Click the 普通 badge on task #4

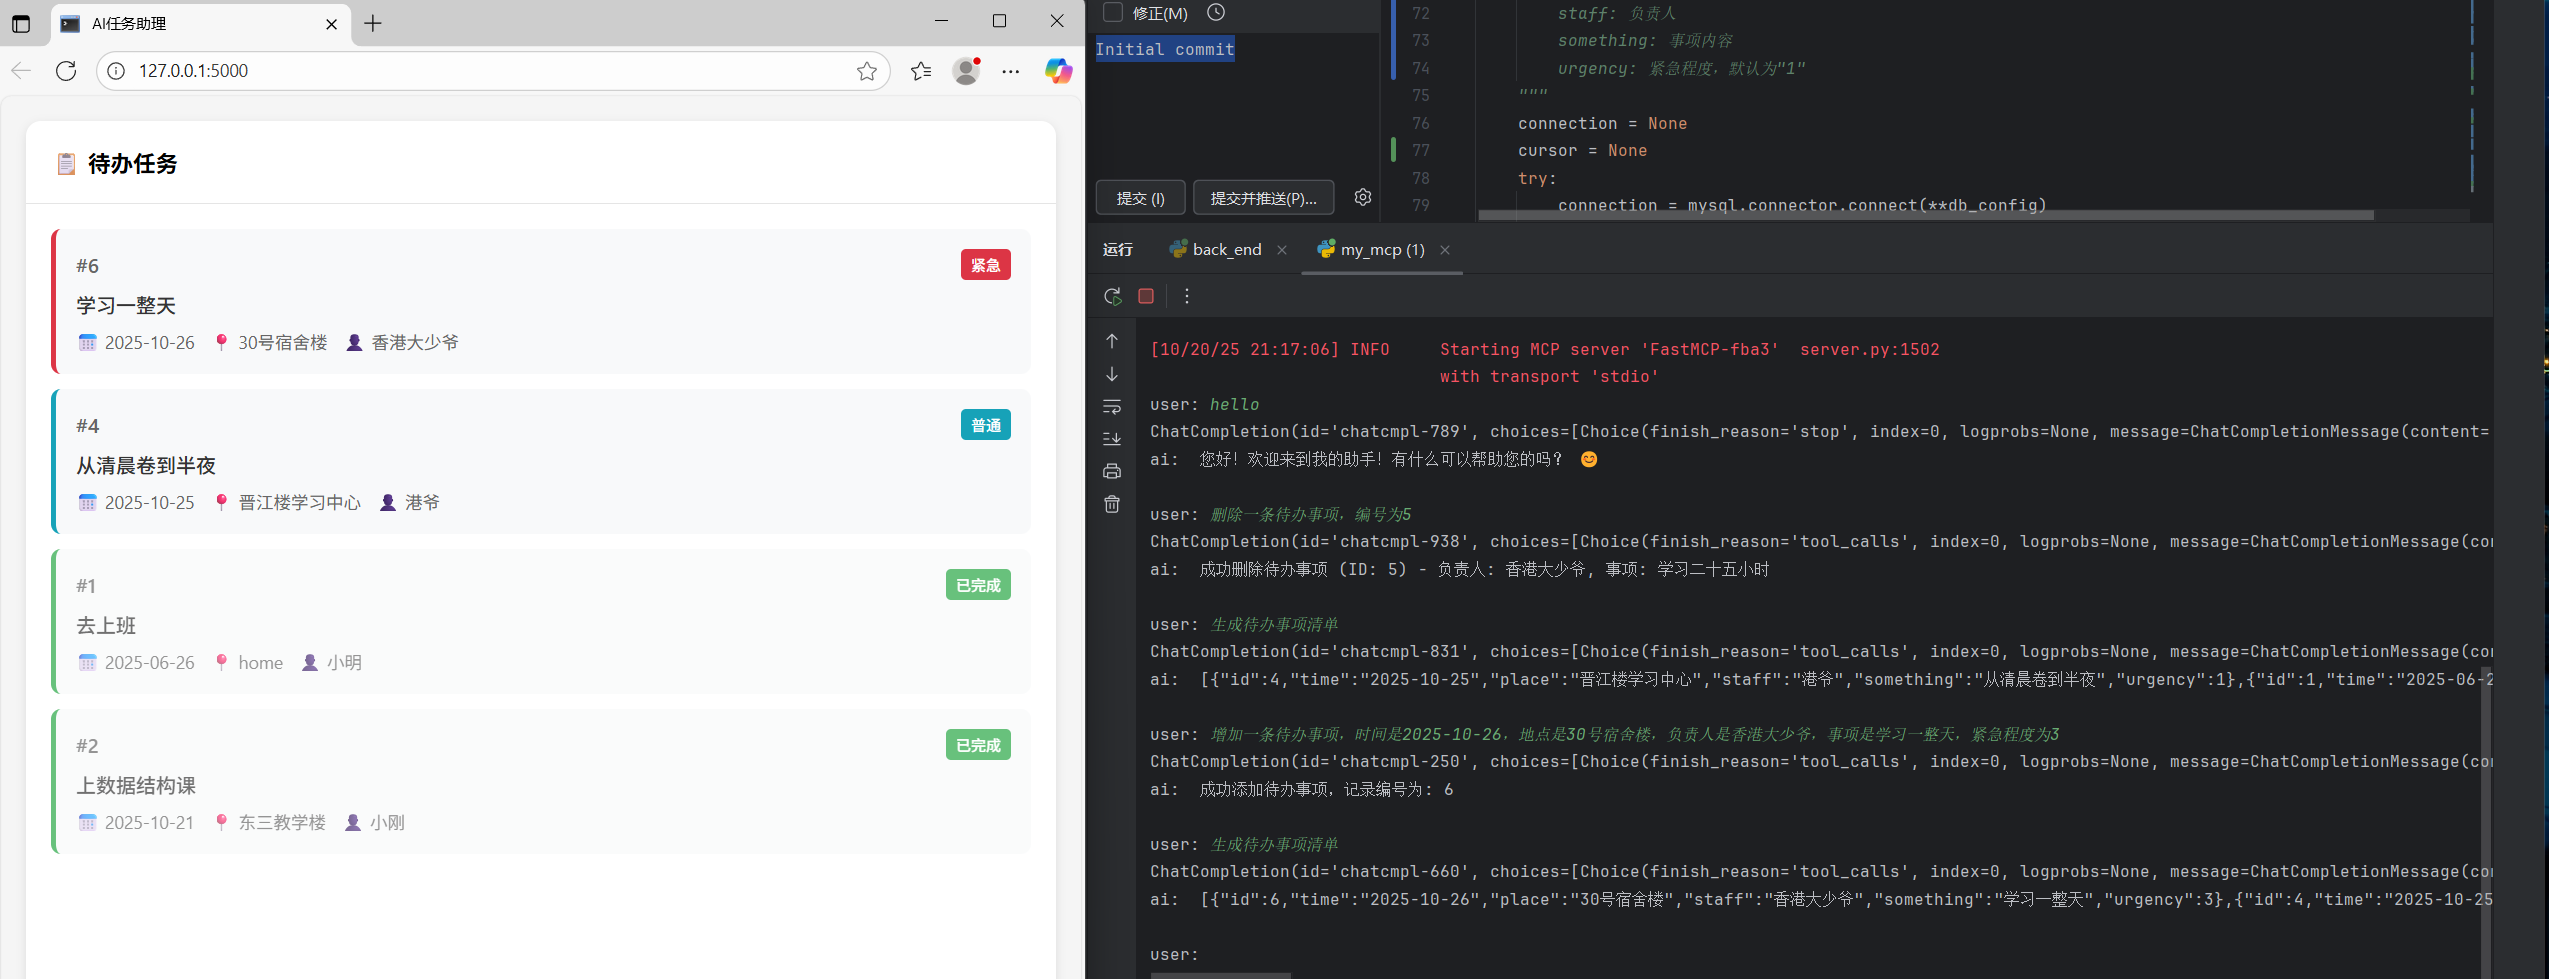[986, 425]
